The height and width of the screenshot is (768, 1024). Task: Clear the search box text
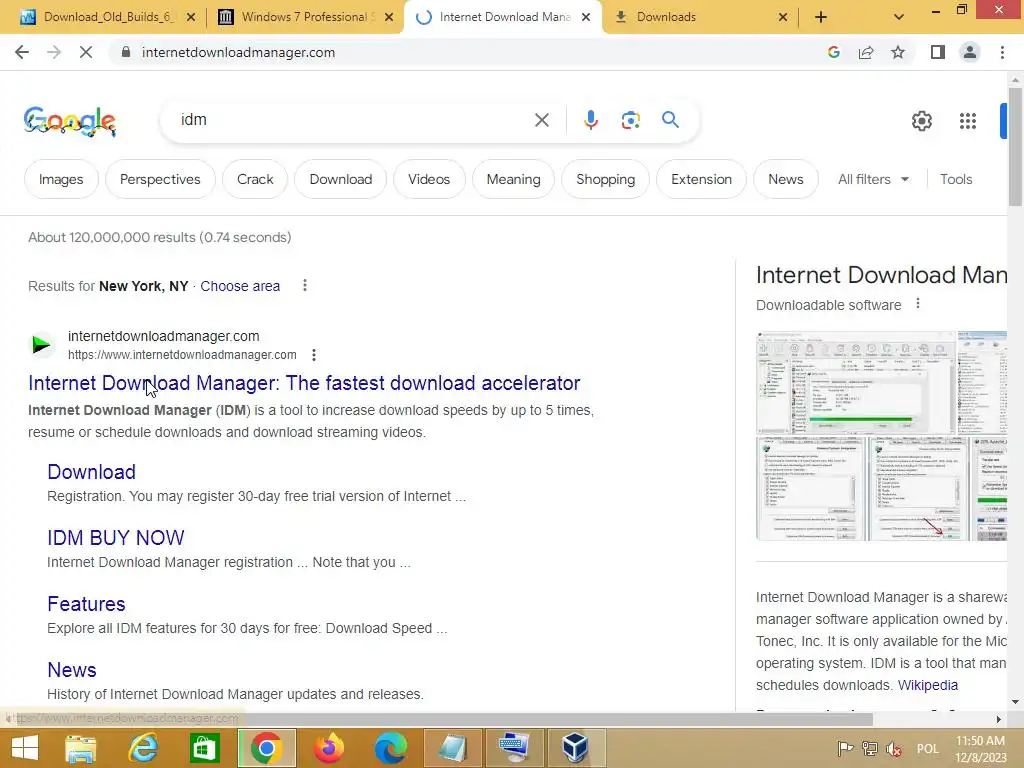pos(541,120)
